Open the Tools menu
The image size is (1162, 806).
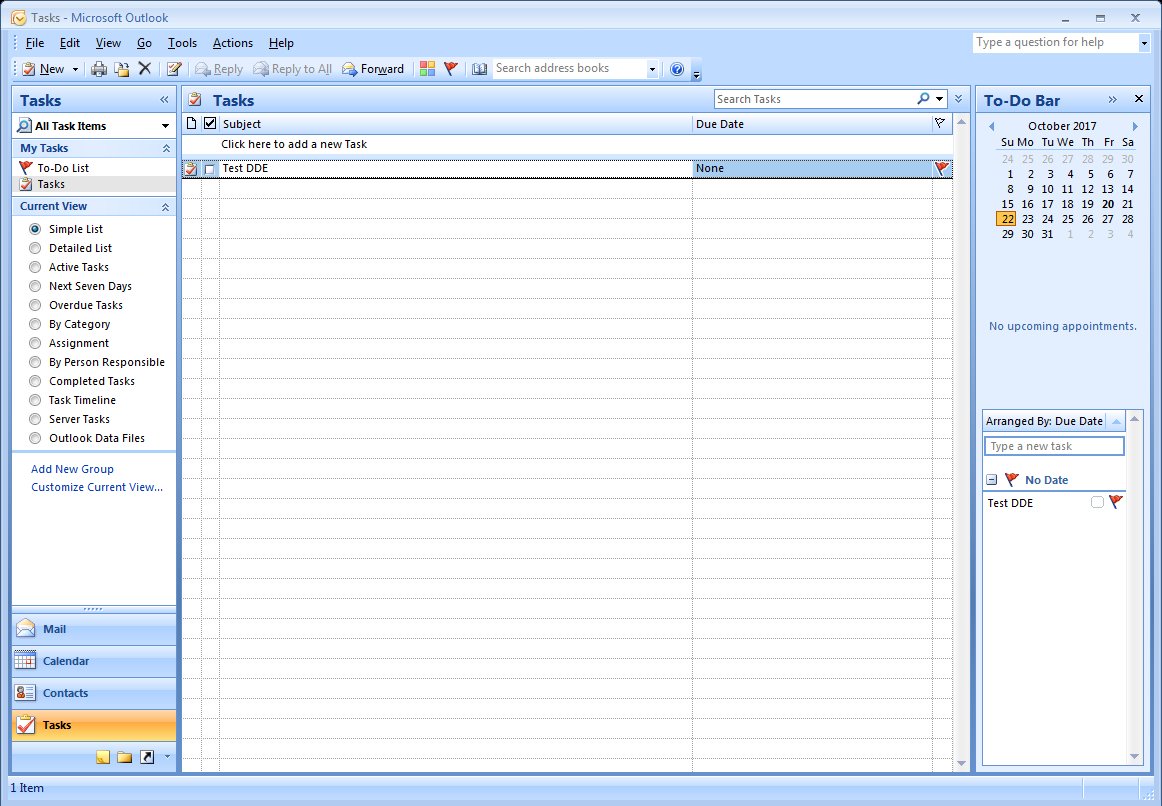(182, 43)
